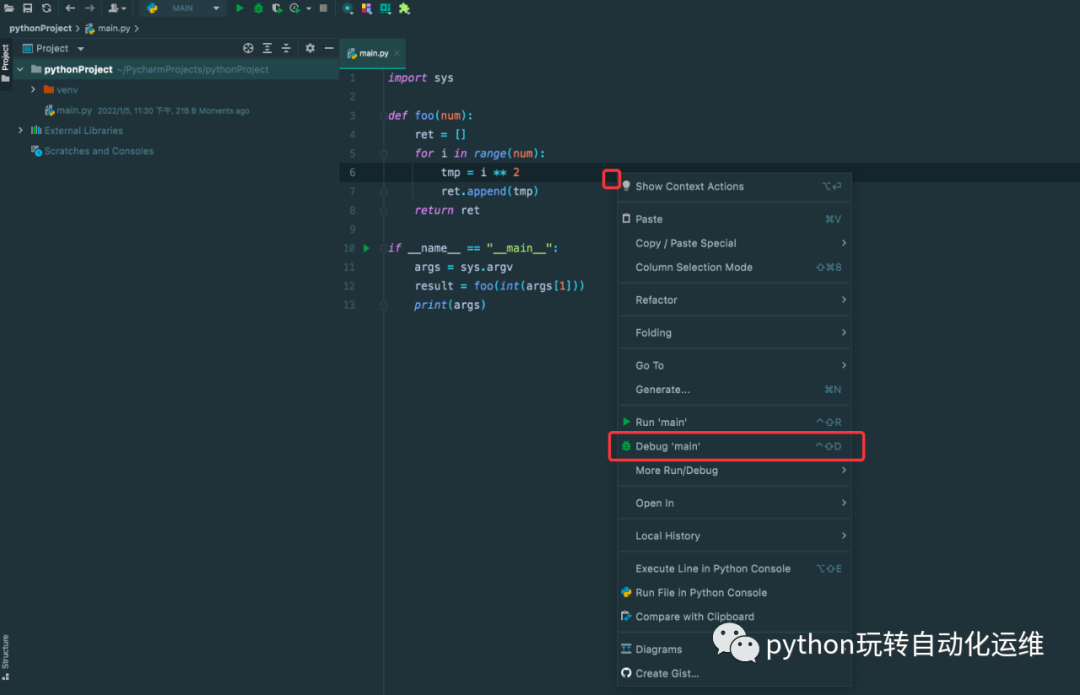This screenshot has width=1080, height=695.
Task: Click the run gutter arrow at line 10
Action: pos(366,248)
